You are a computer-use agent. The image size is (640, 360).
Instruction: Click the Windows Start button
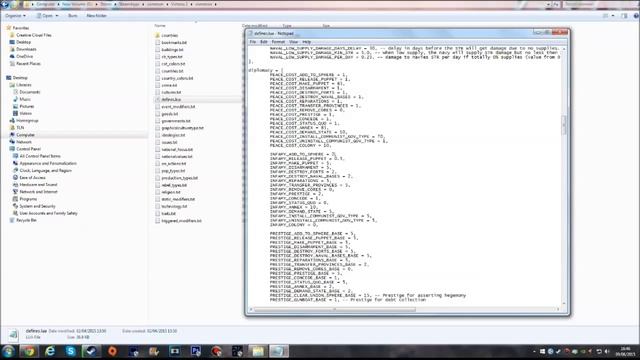[x=8, y=351]
